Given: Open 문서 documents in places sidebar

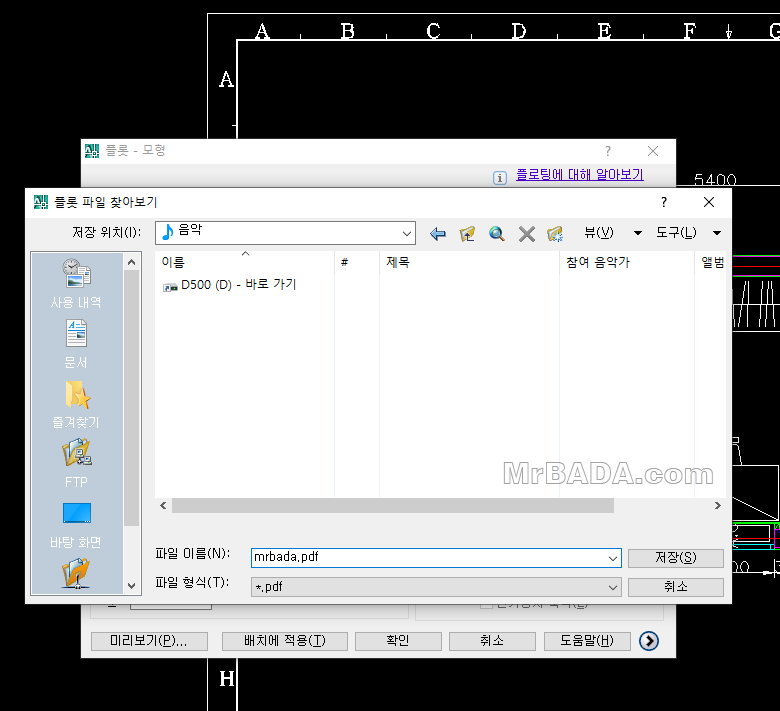Looking at the screenshot, I should click(x=76, y=344).
